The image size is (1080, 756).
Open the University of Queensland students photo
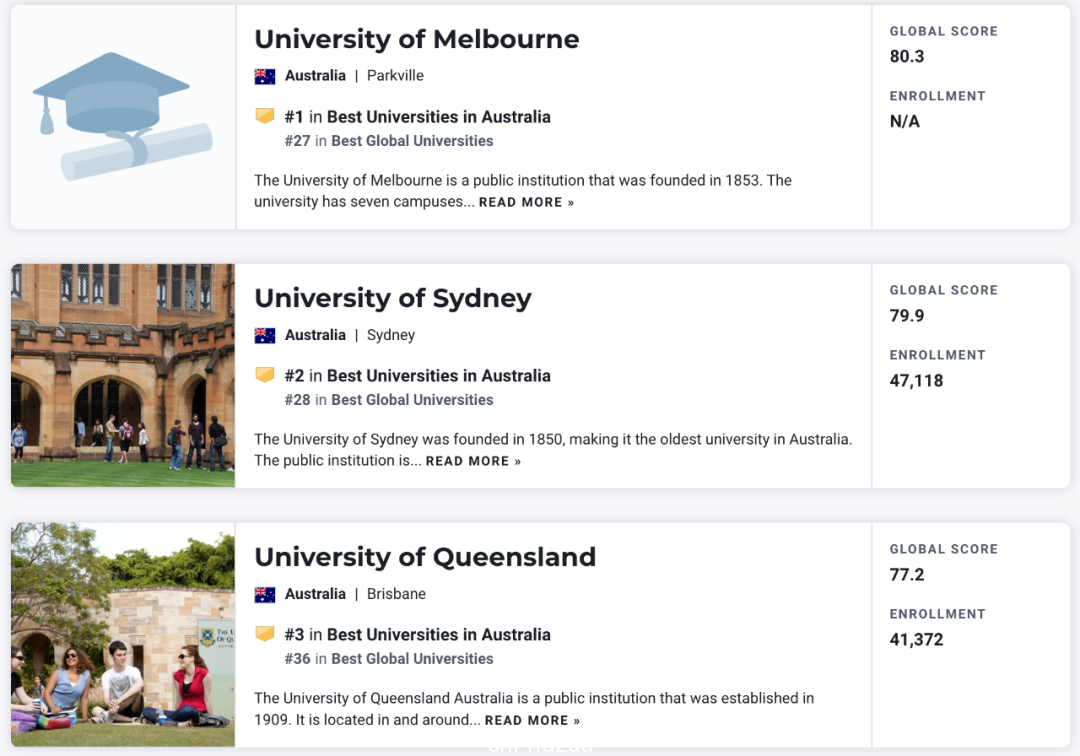pyautogui.click(x=123, y=634)
